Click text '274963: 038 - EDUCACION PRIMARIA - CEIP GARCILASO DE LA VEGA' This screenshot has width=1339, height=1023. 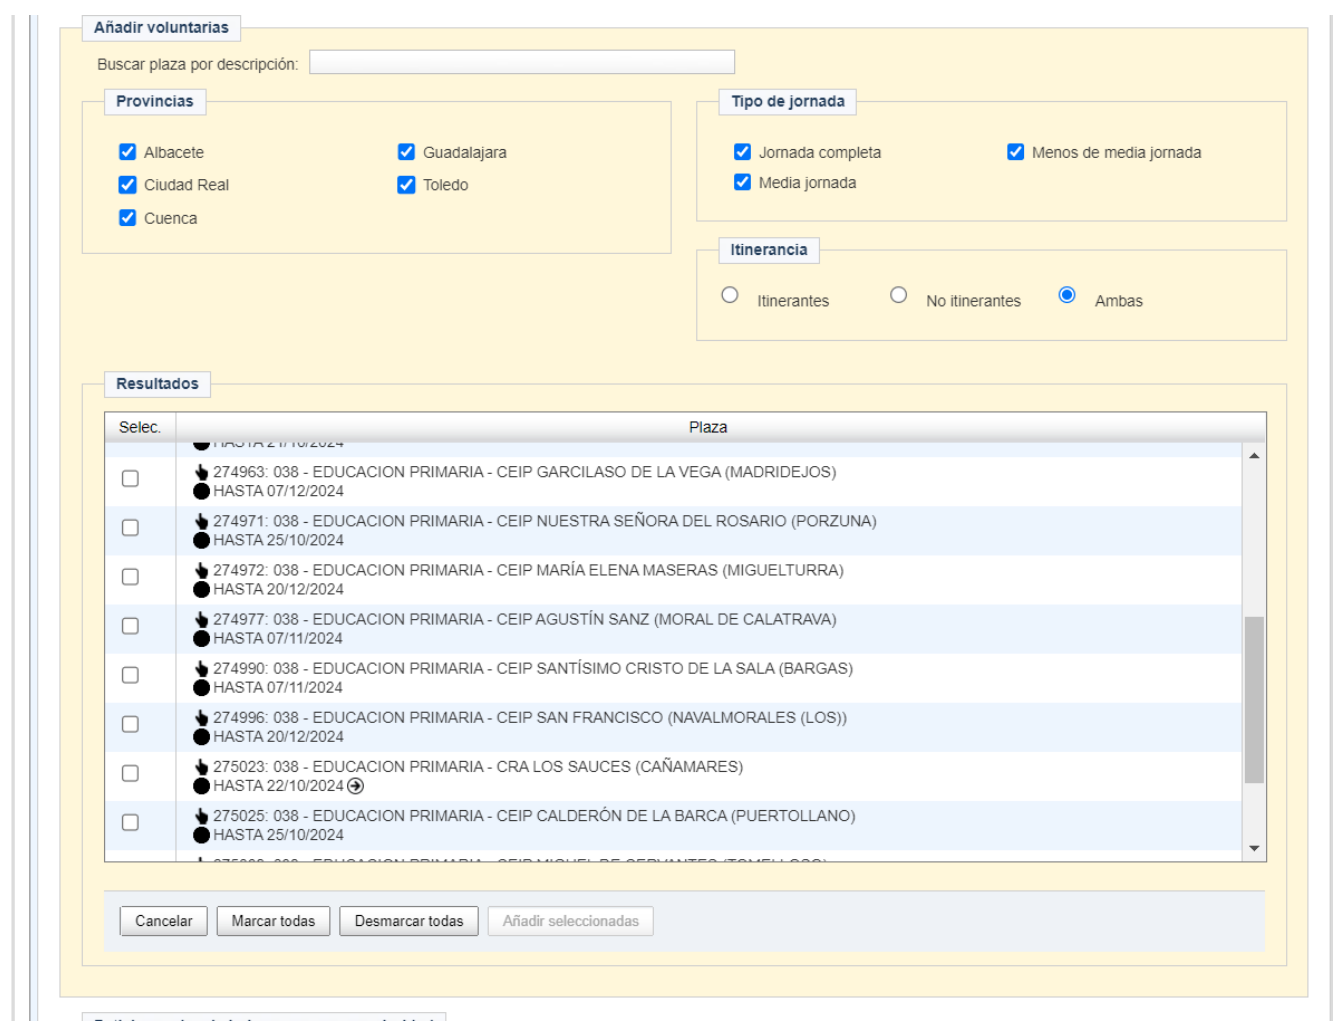[467, 472]
